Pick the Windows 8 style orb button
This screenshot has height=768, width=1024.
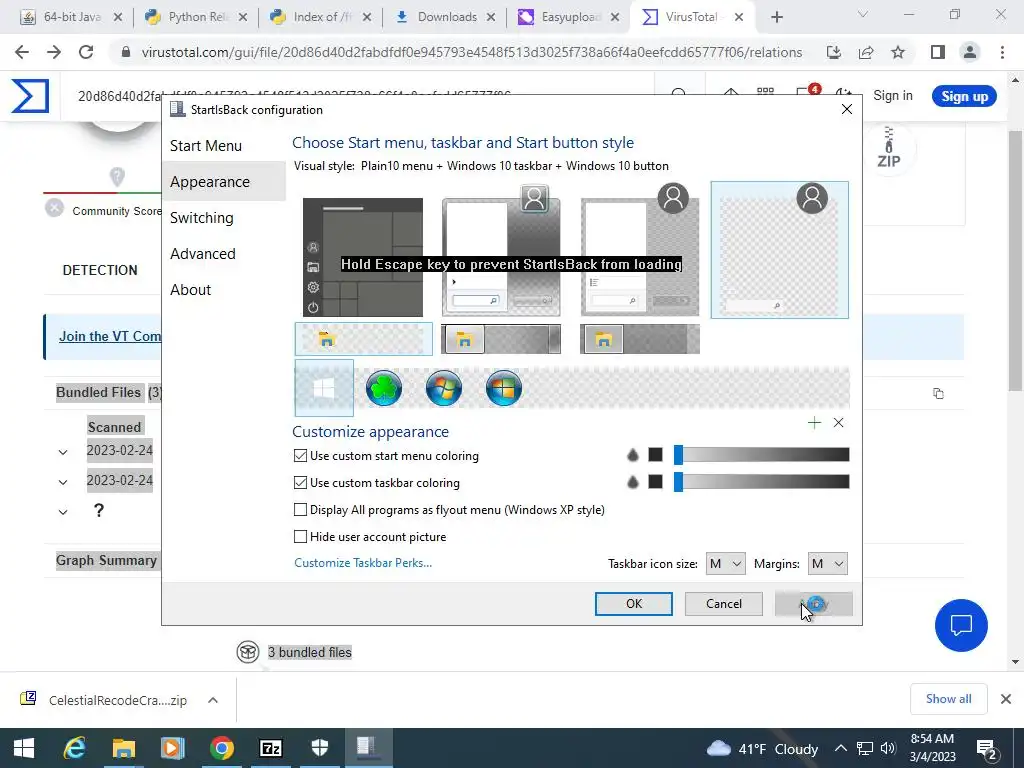504,388
